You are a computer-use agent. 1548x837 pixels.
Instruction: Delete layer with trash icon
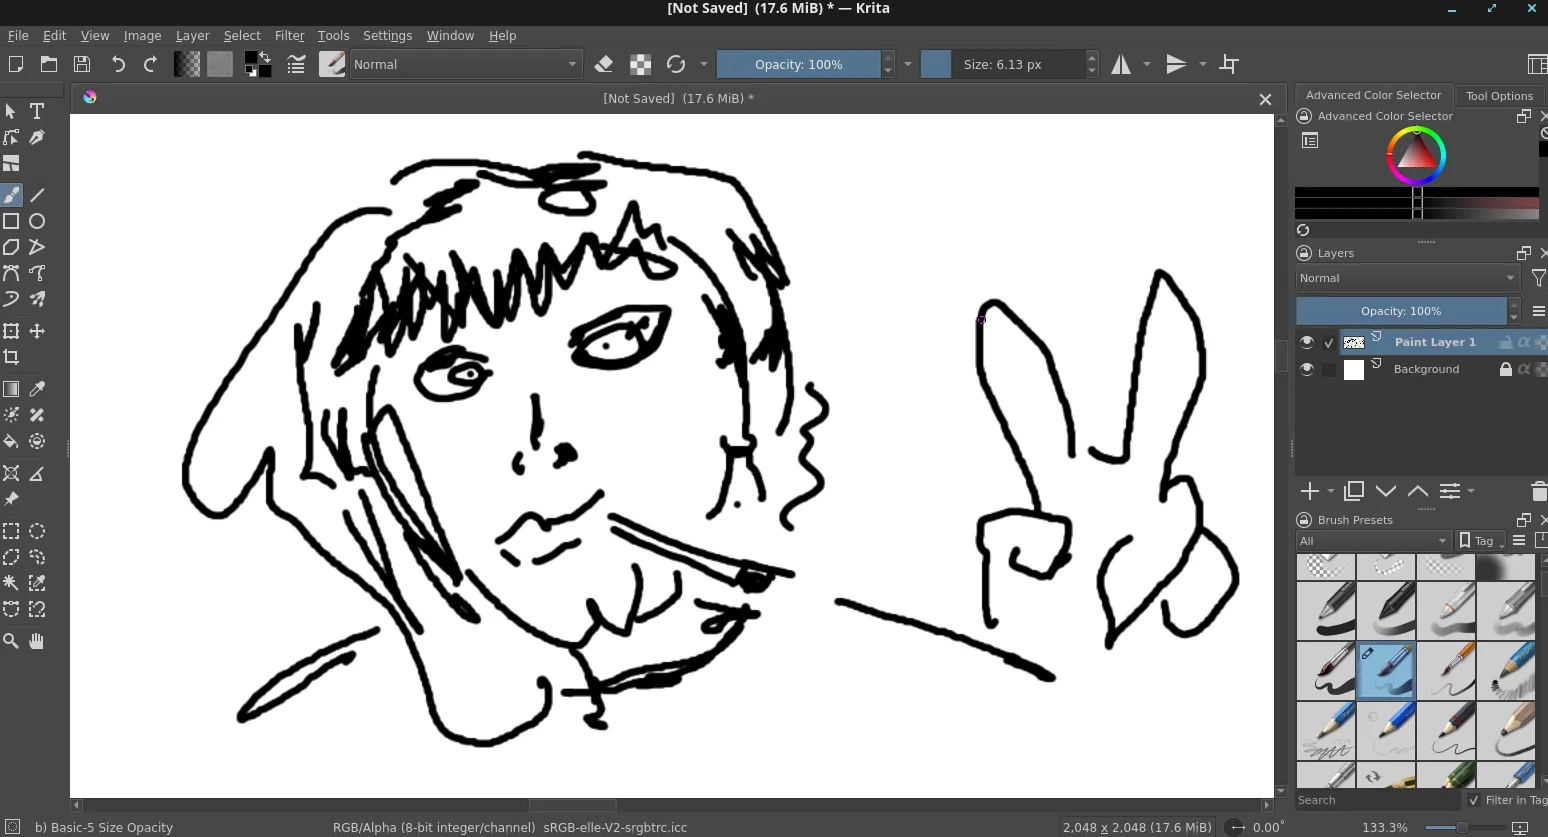point(1539,491)
